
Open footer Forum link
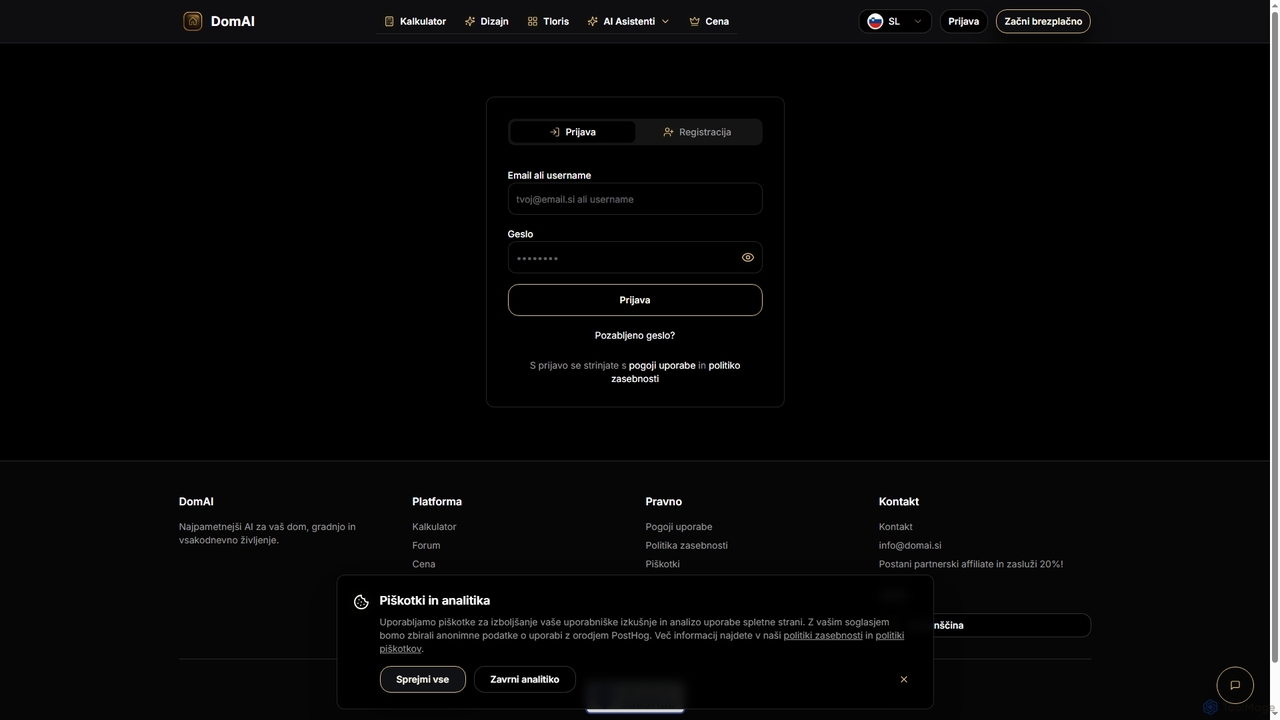coord(426,546)
